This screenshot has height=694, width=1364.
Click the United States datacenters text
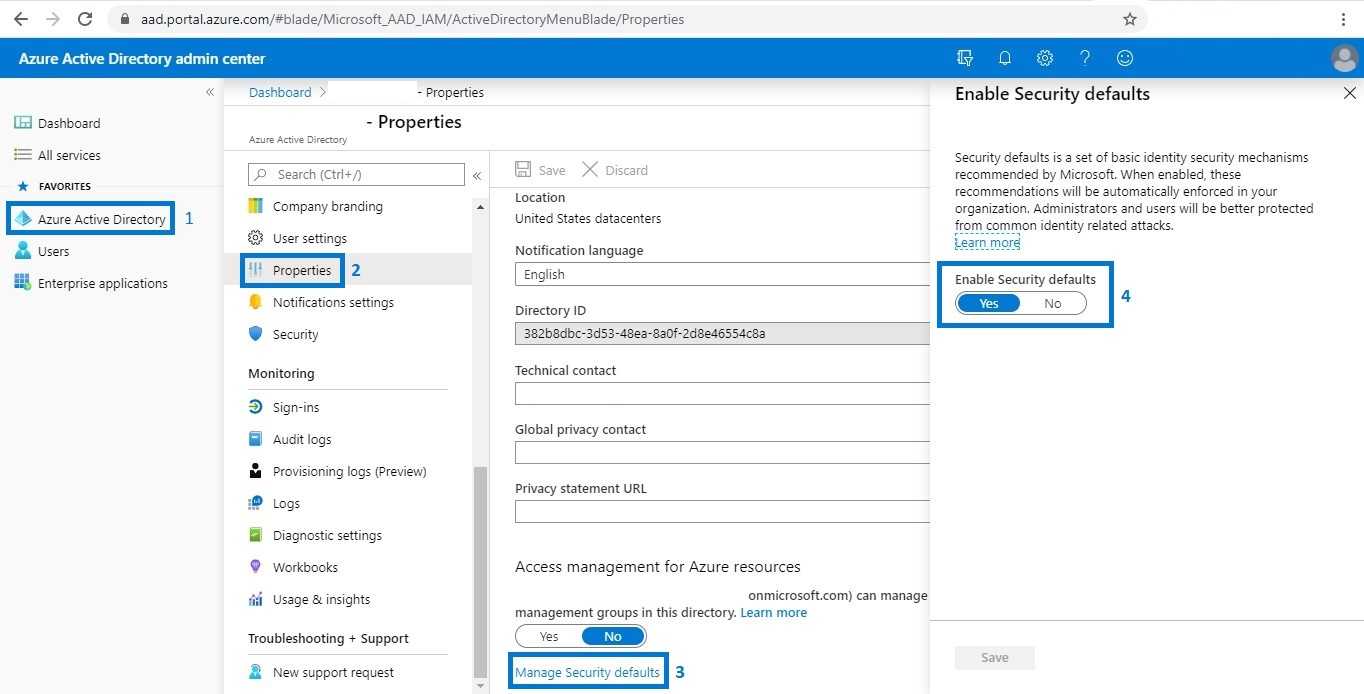[588, 218]
